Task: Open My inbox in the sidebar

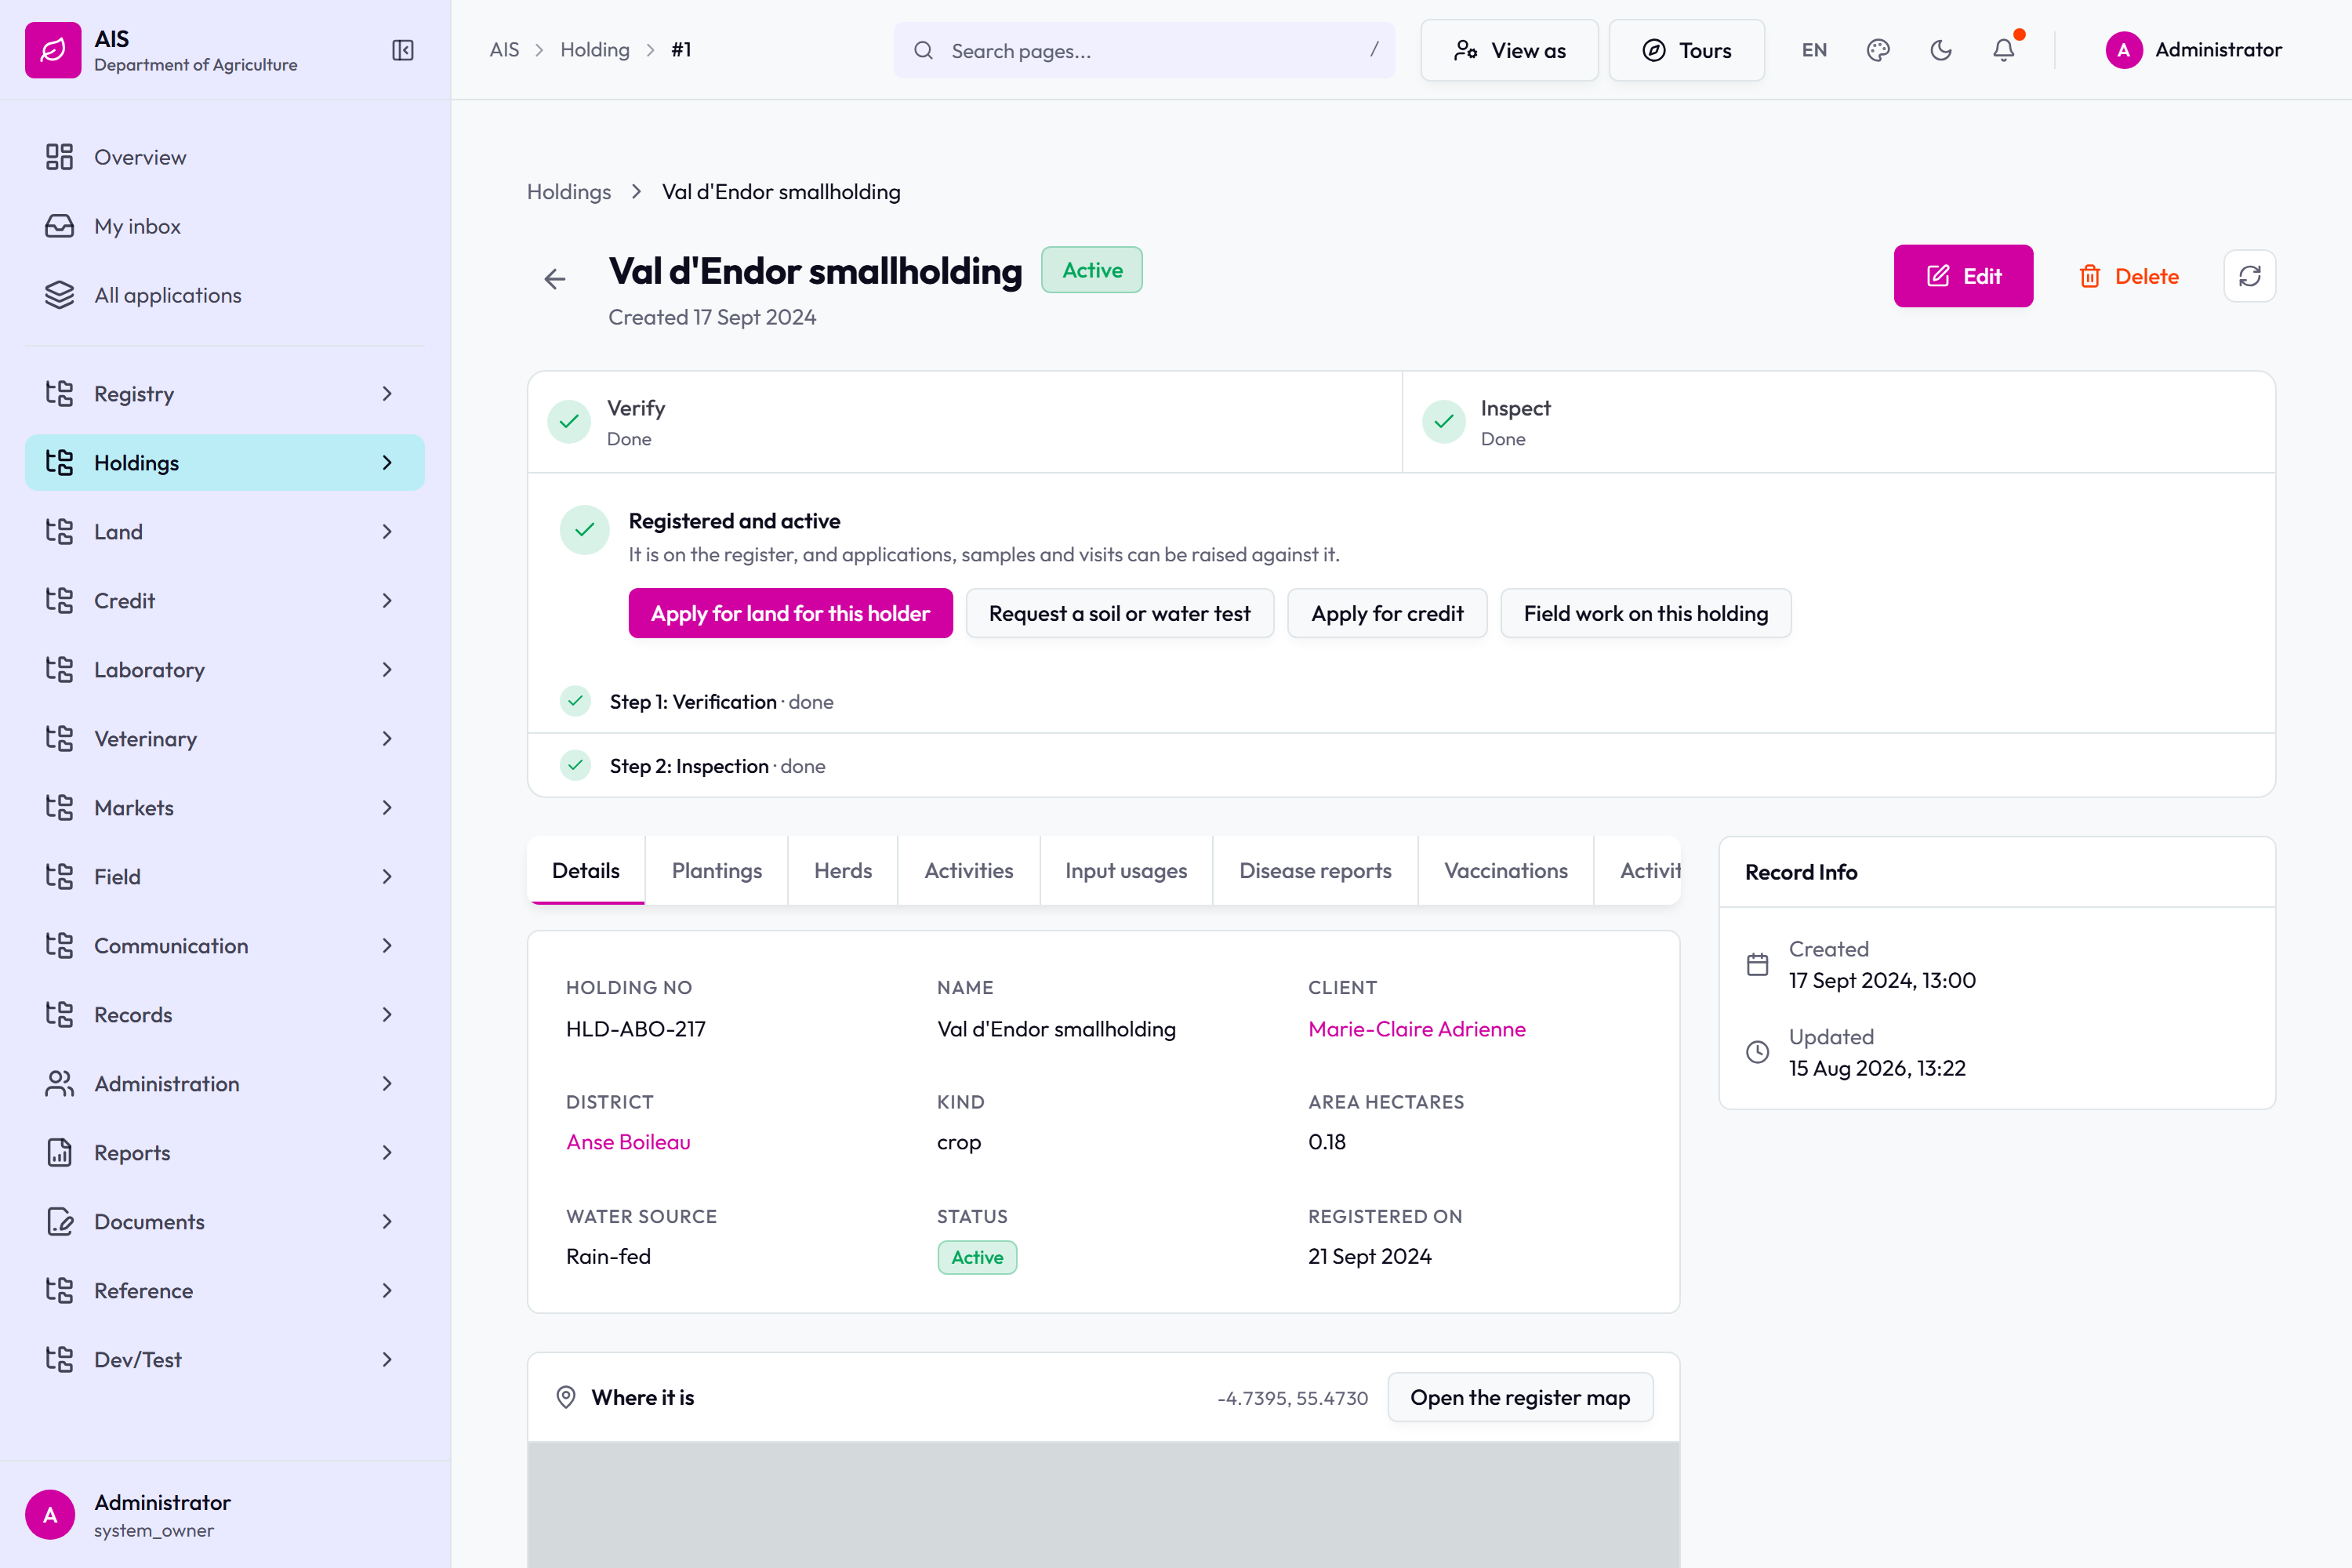Action: point(225,226)
